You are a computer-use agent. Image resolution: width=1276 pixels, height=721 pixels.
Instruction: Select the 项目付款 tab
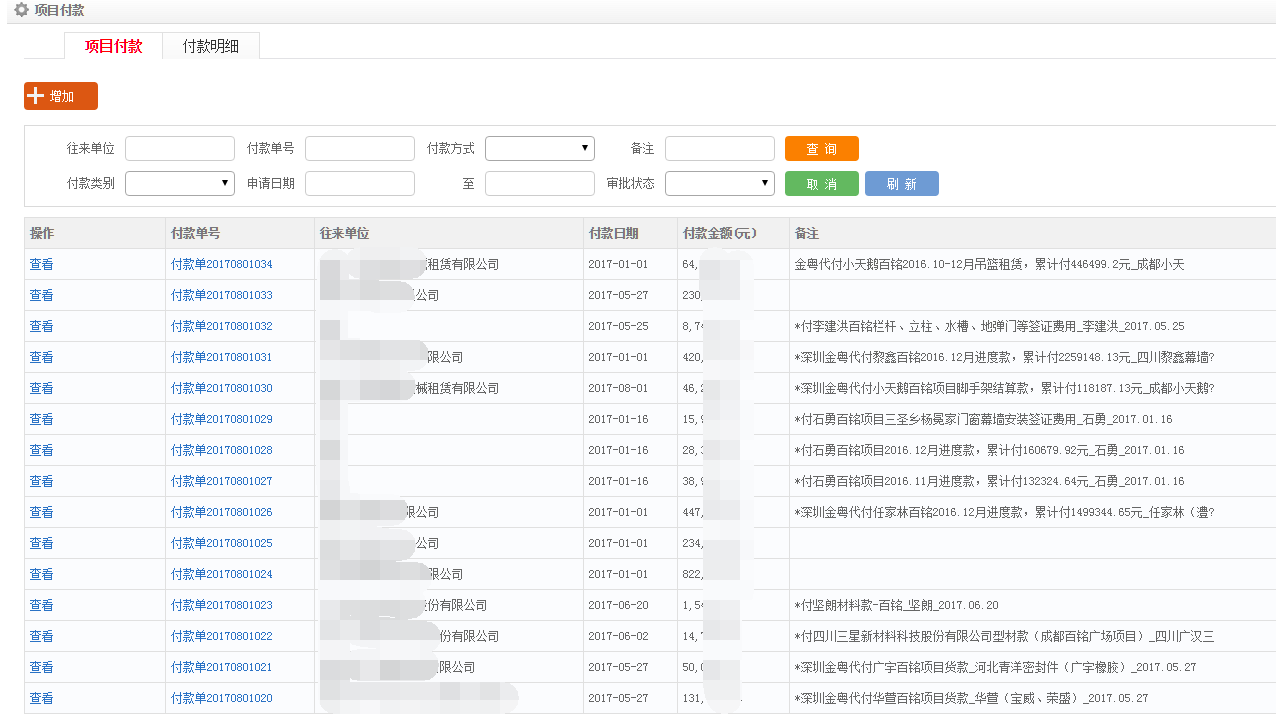click(113, 46)
